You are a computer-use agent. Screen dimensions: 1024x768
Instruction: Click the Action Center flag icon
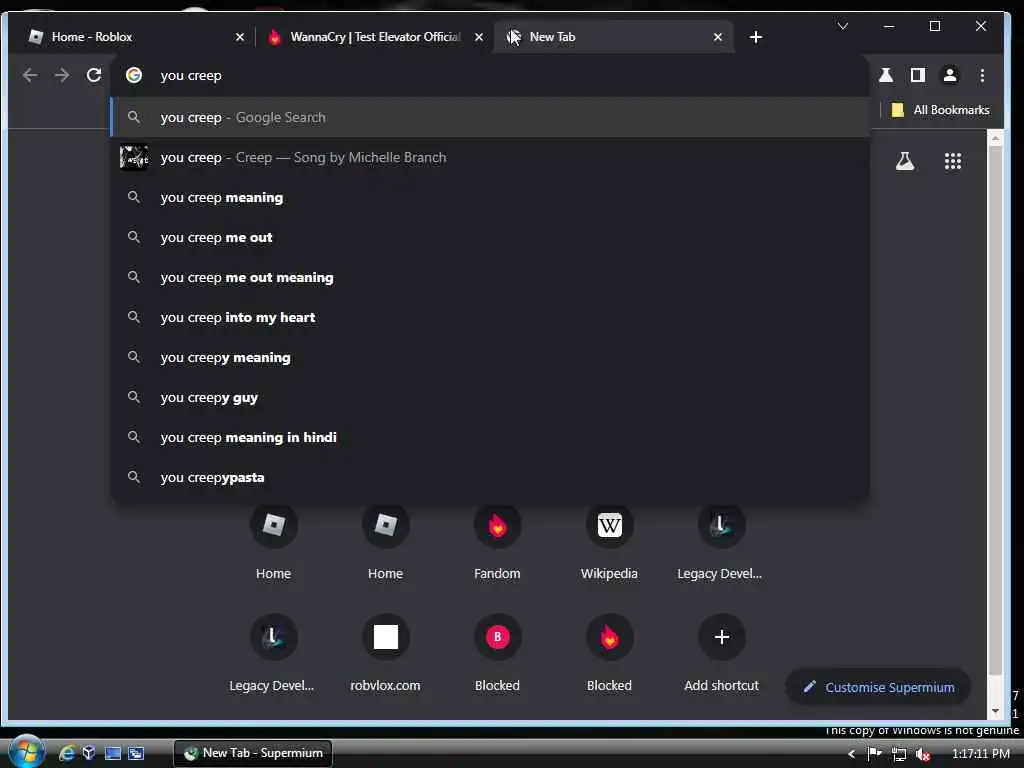pyautogui.click(x=874, y=754)
